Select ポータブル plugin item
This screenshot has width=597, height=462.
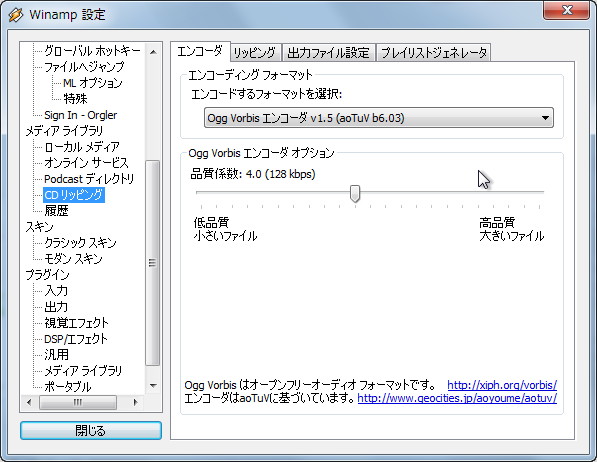[67, 387]
